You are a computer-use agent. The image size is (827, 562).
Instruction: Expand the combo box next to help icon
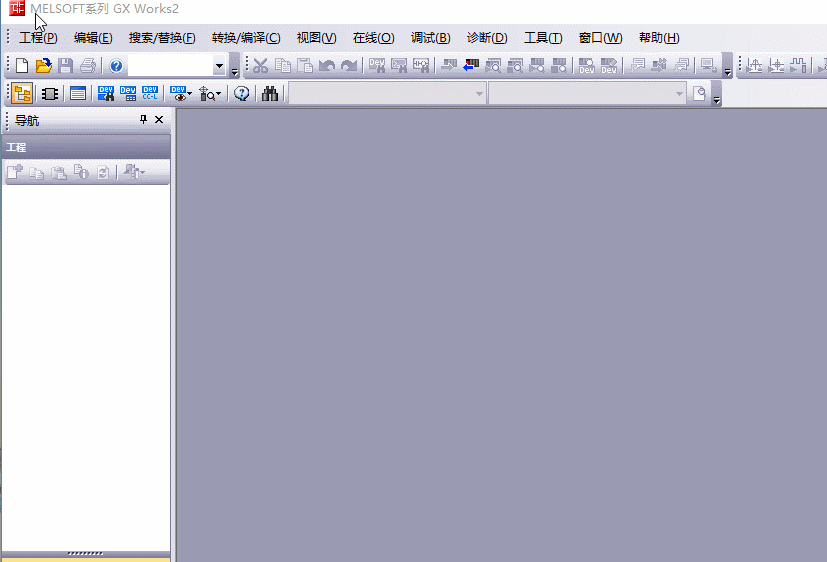(220, 66)
